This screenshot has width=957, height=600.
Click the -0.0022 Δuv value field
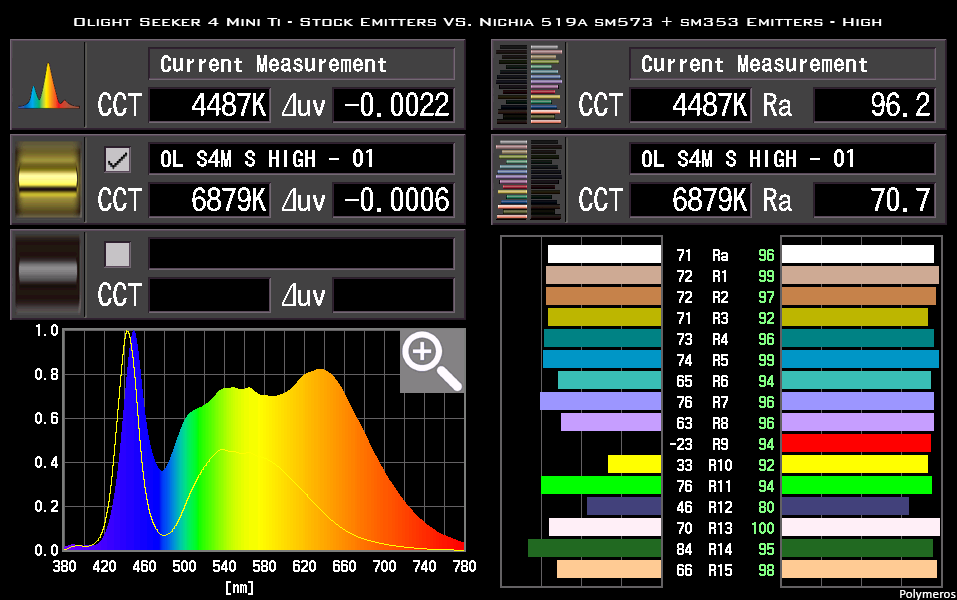(x=394, y=105)
